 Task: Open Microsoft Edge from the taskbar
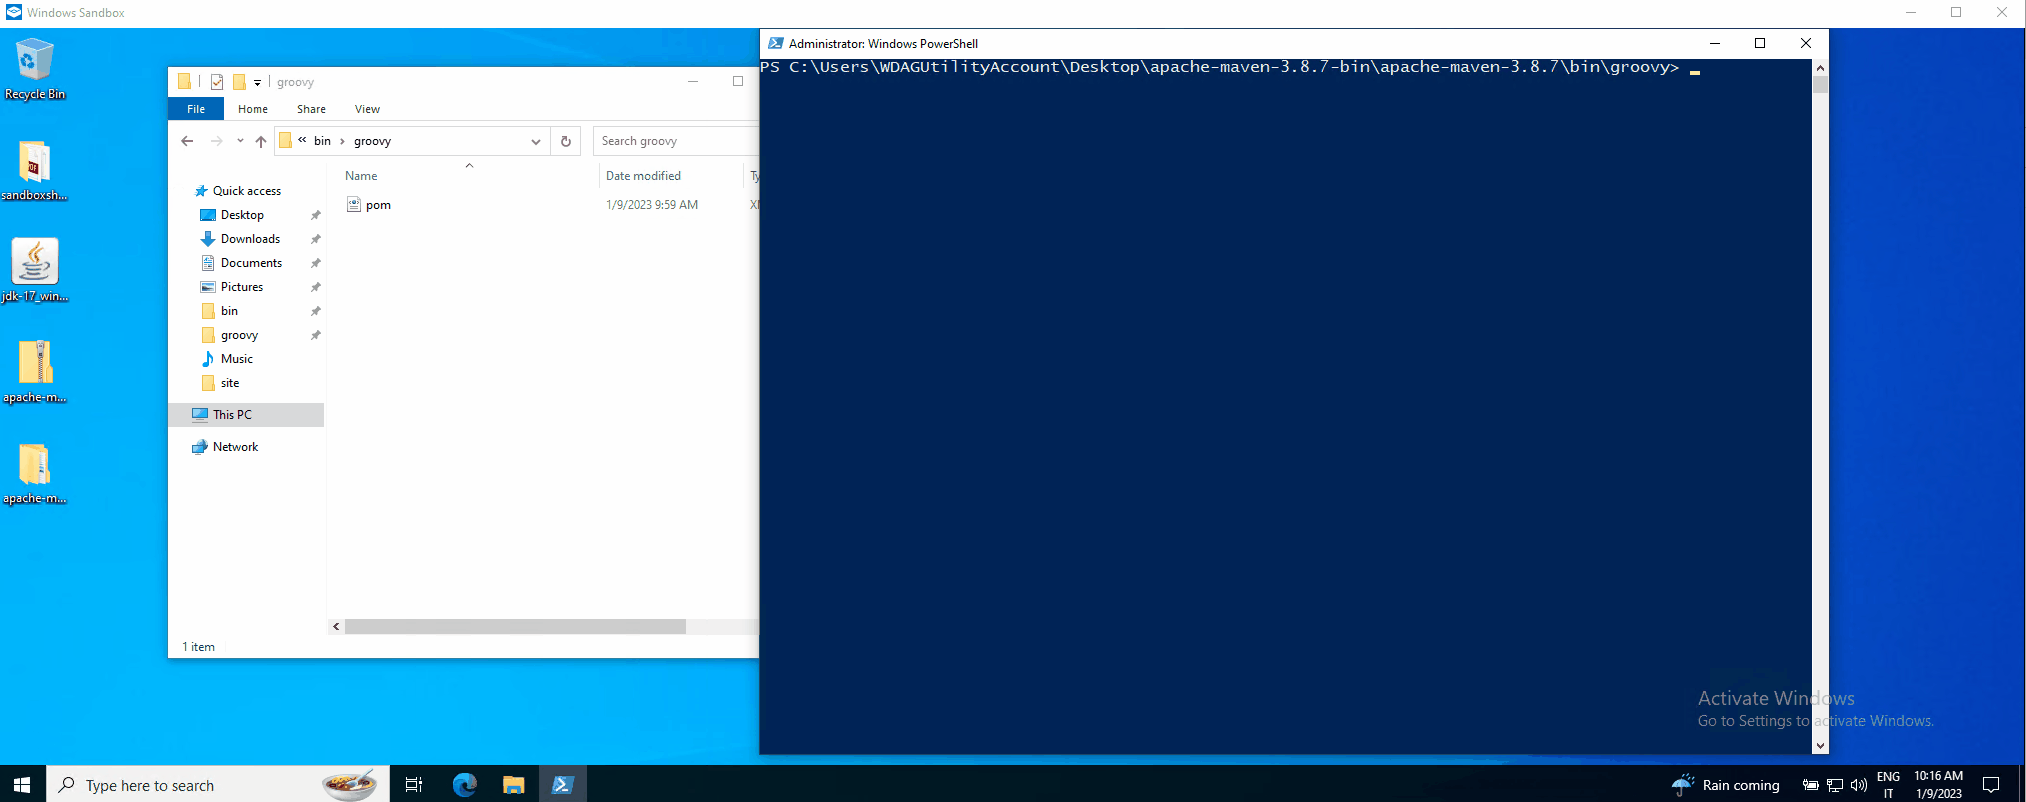point(464,785)
